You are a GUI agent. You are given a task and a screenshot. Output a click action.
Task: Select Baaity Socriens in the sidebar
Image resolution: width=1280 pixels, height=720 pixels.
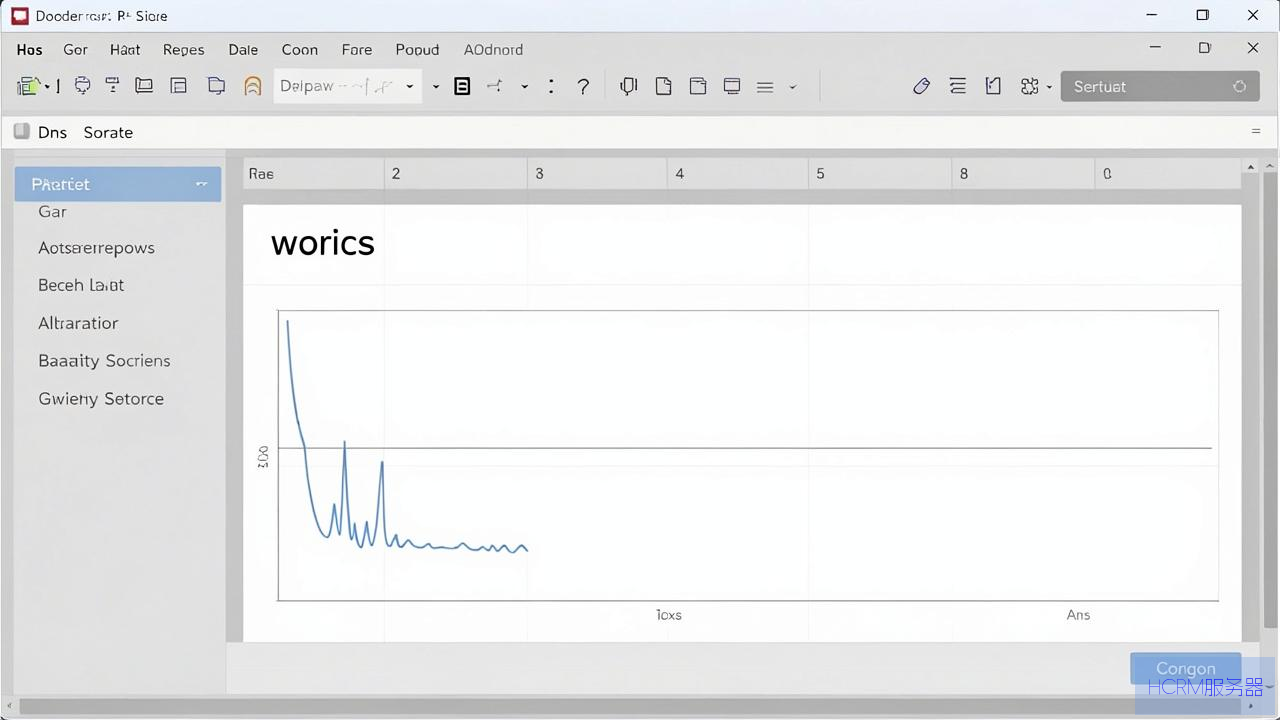[x=104, y=361]
